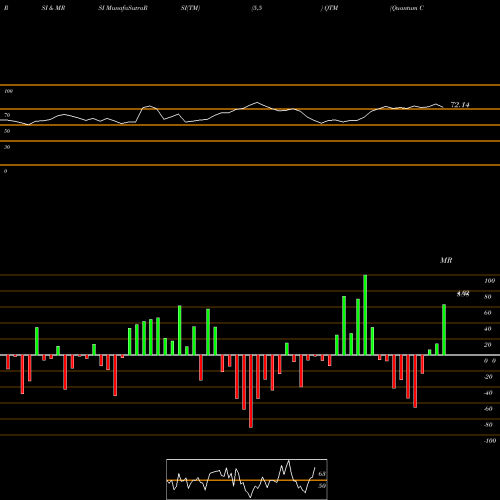Click the '(5,5' parameter text
This screenshot has height=500, width=500.
pos(257,8)
